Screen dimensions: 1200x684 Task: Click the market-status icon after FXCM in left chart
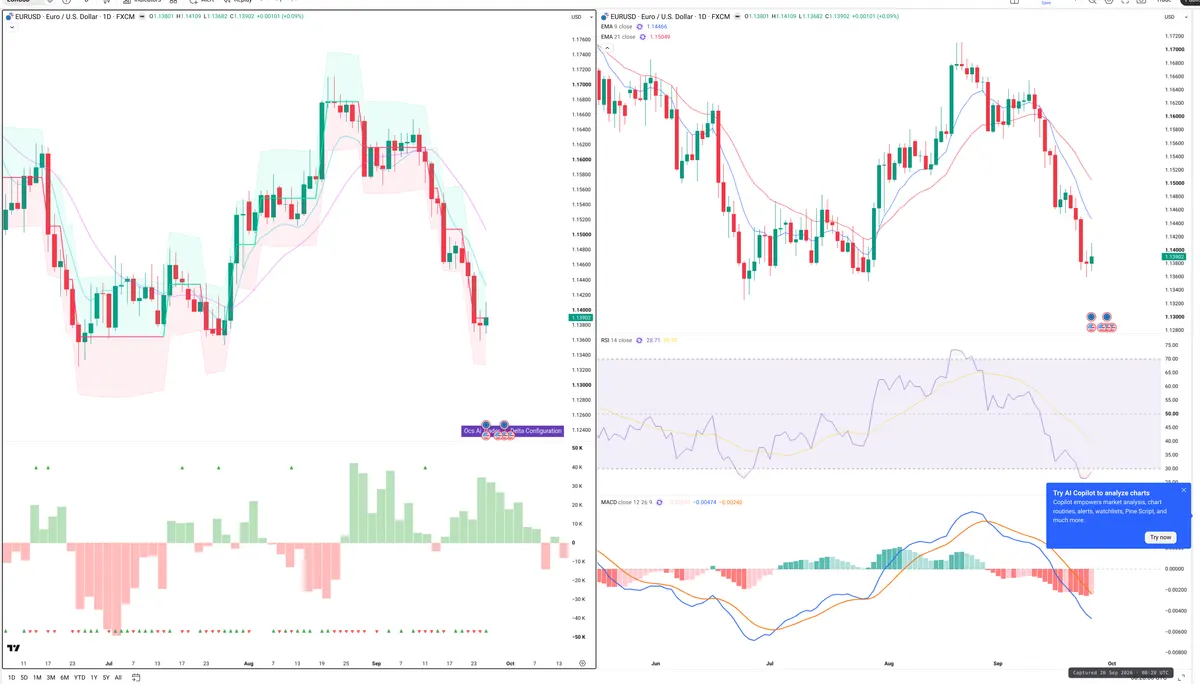(142, 16)
